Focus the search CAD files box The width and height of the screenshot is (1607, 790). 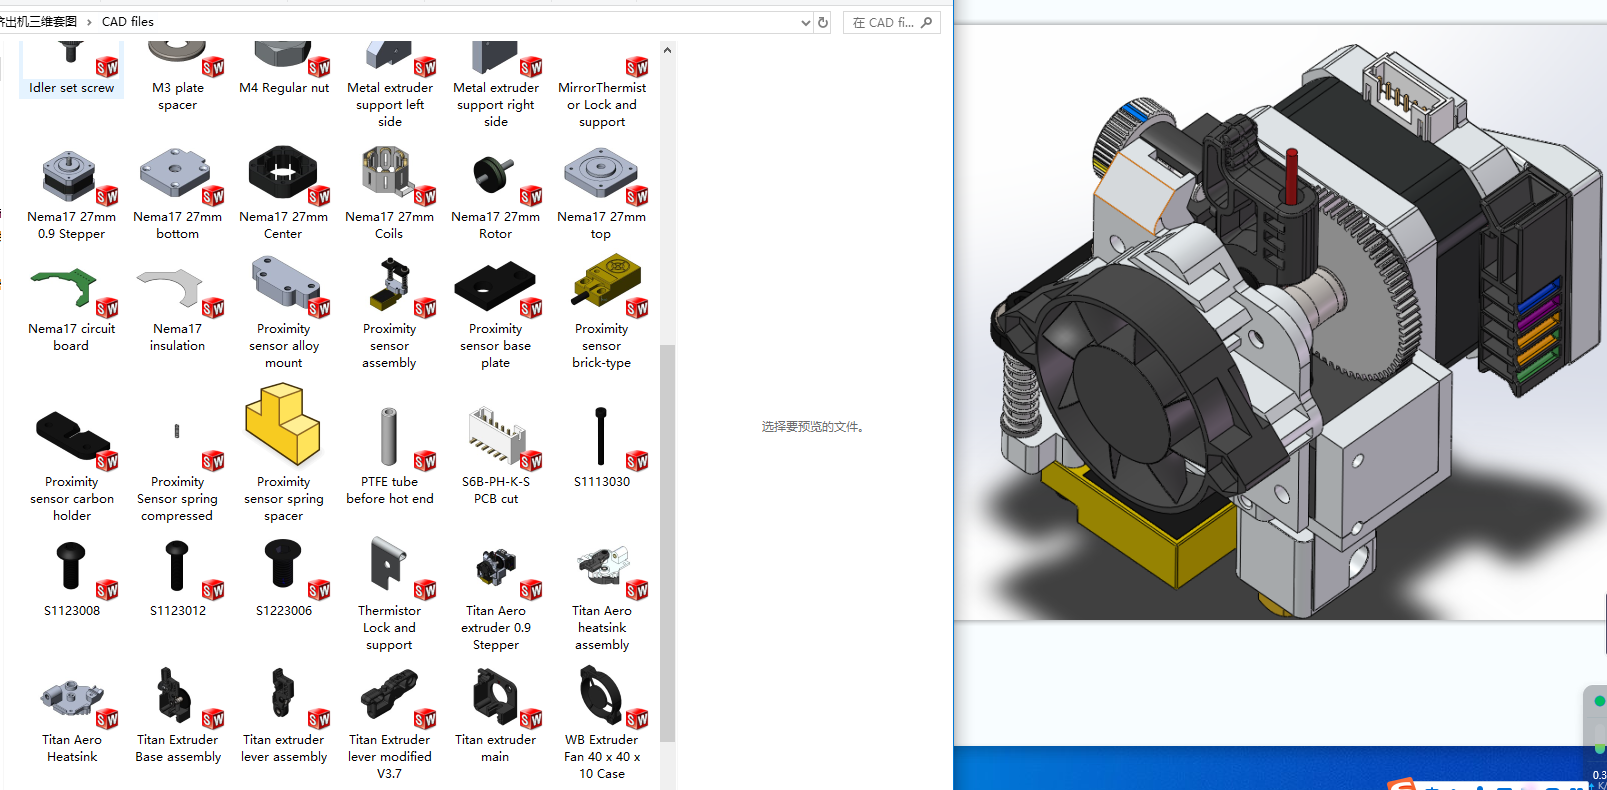coord(892,22)
